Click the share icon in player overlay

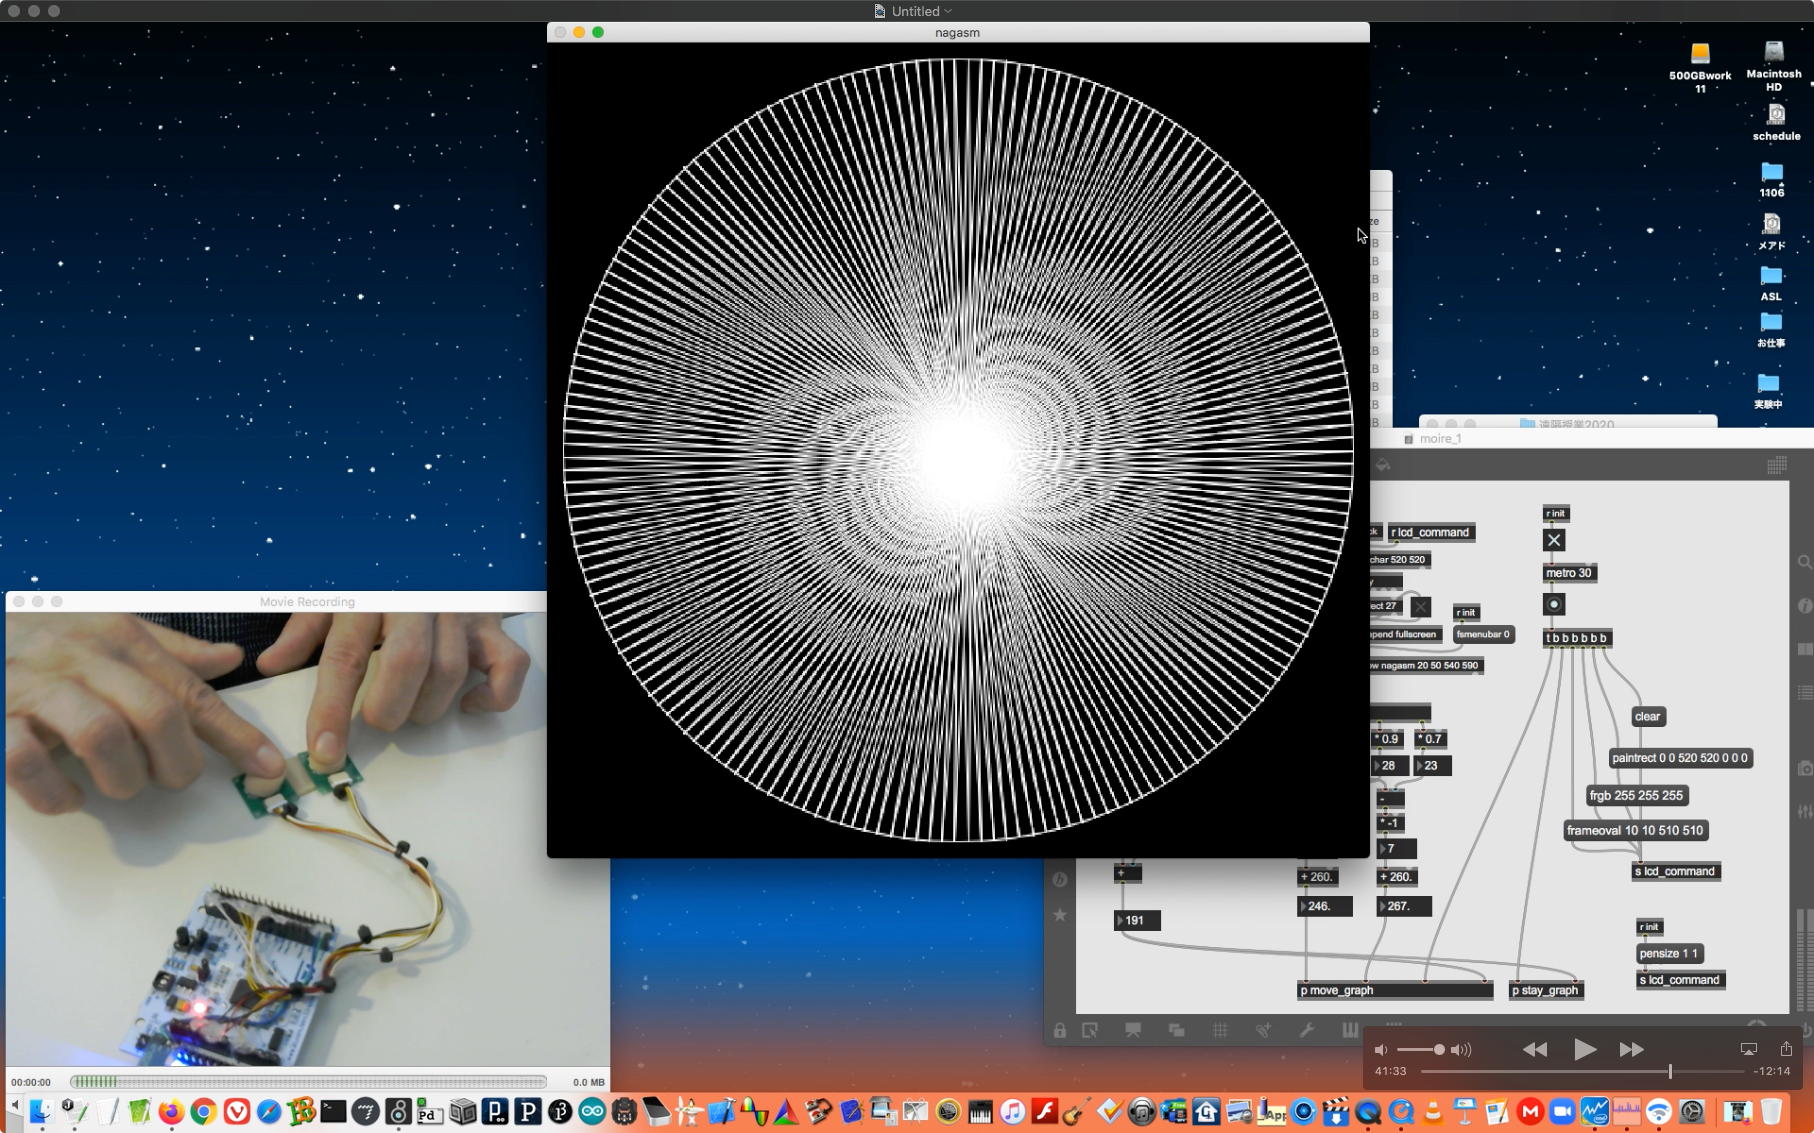tap(1786, 1049)
